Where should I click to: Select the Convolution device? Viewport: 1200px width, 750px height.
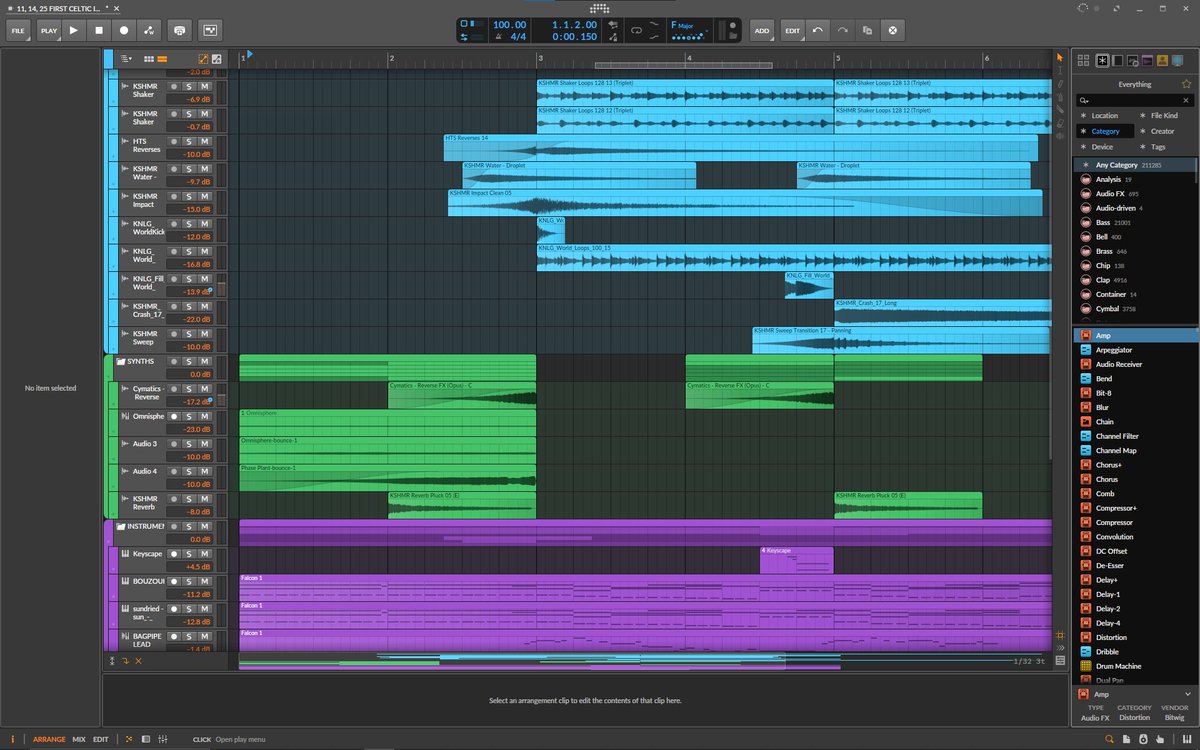coord(1136,537)
